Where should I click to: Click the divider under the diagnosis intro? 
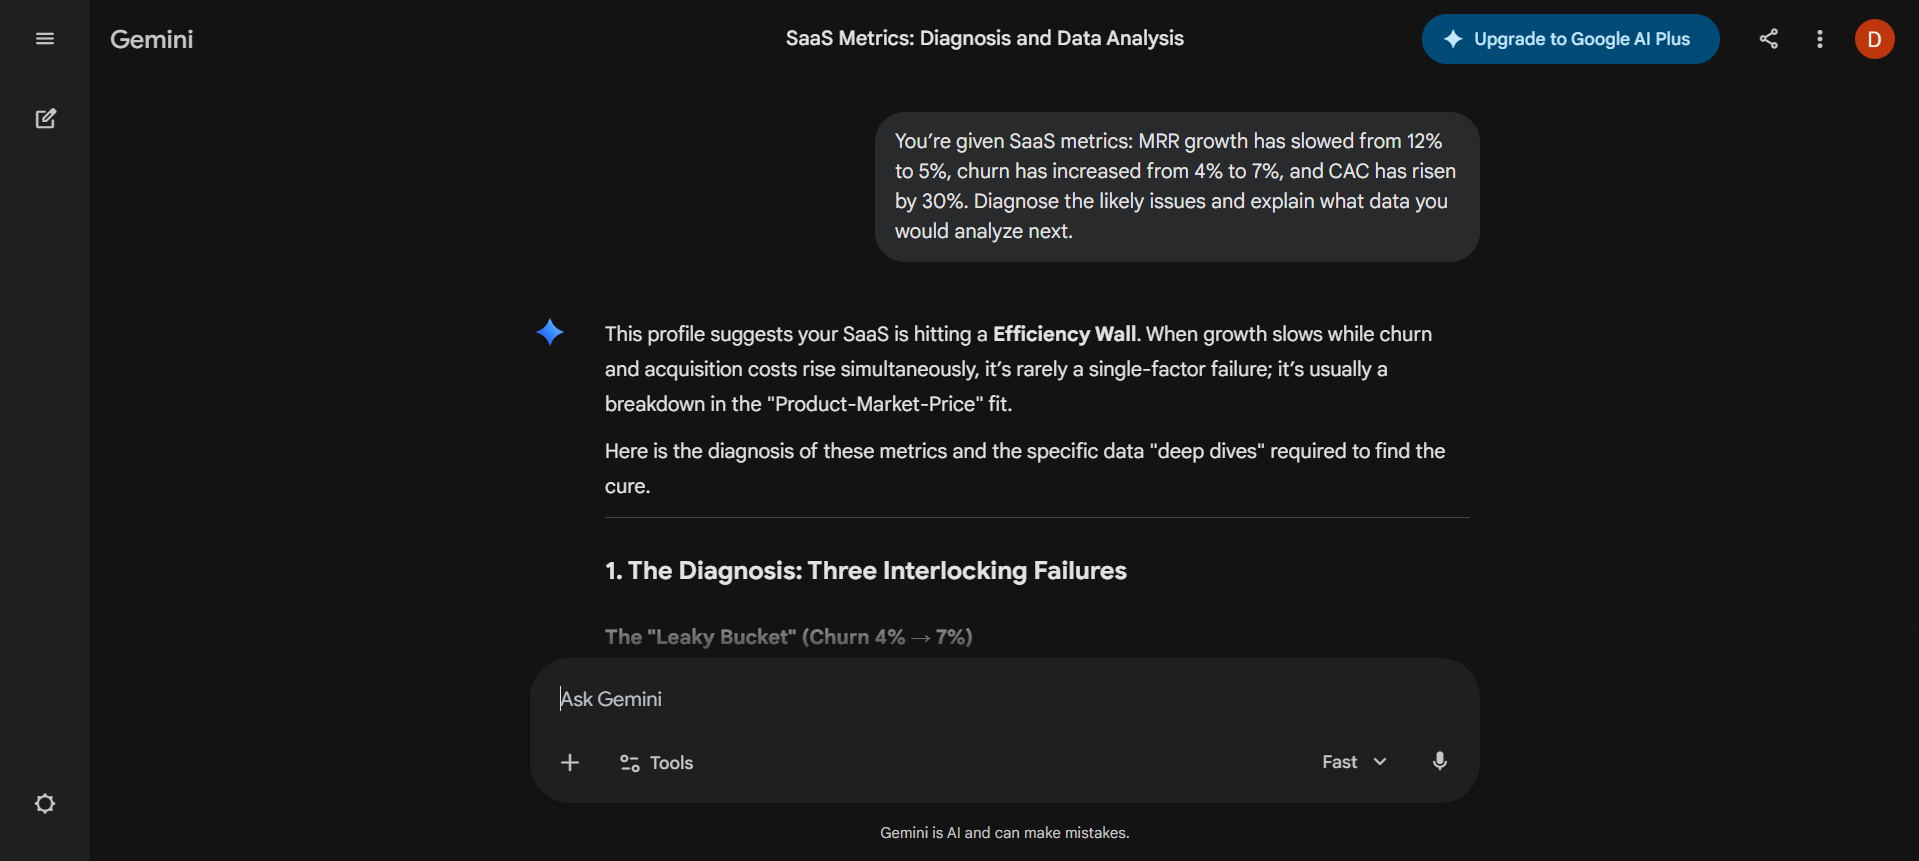coord(1036,518)
